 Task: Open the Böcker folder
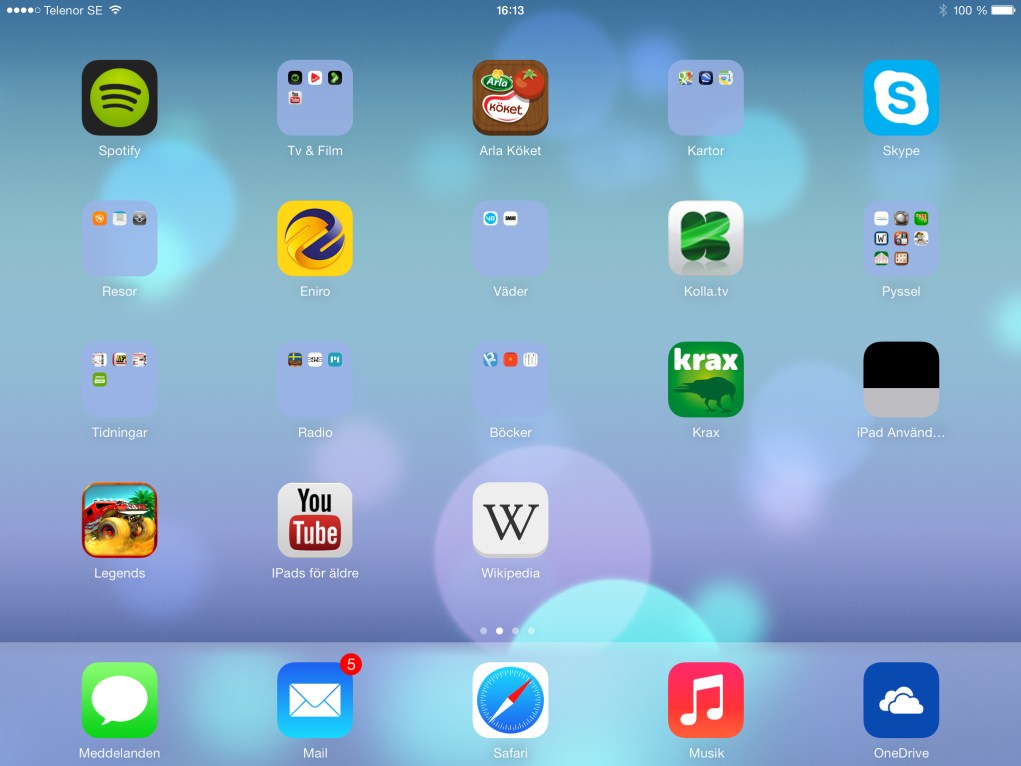(510, 379)
